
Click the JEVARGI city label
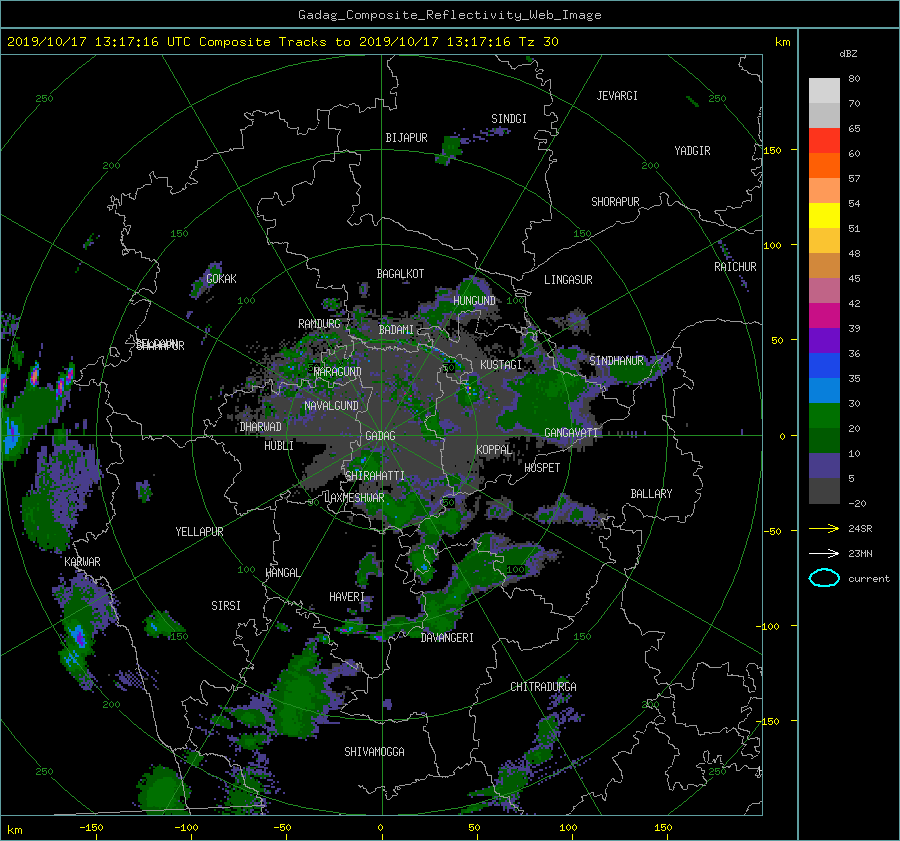pyautogui.click(x=617, y=96)
